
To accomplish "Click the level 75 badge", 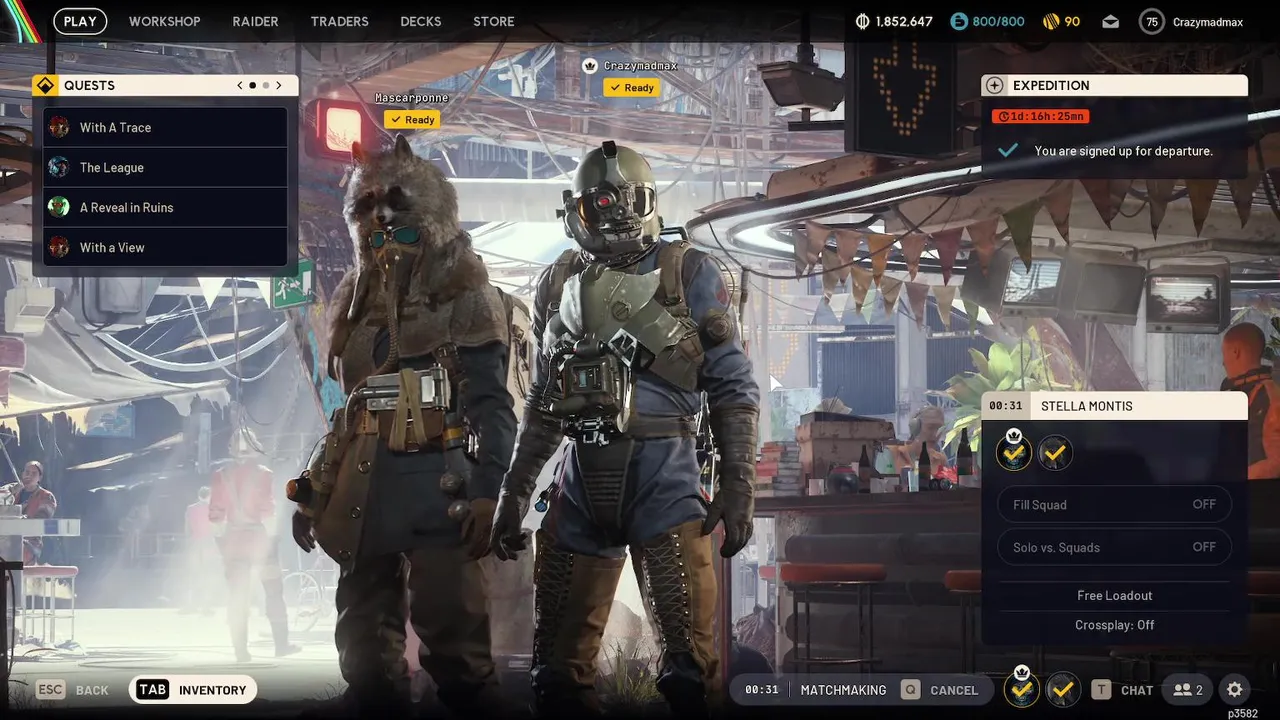I will point(1152,21).
